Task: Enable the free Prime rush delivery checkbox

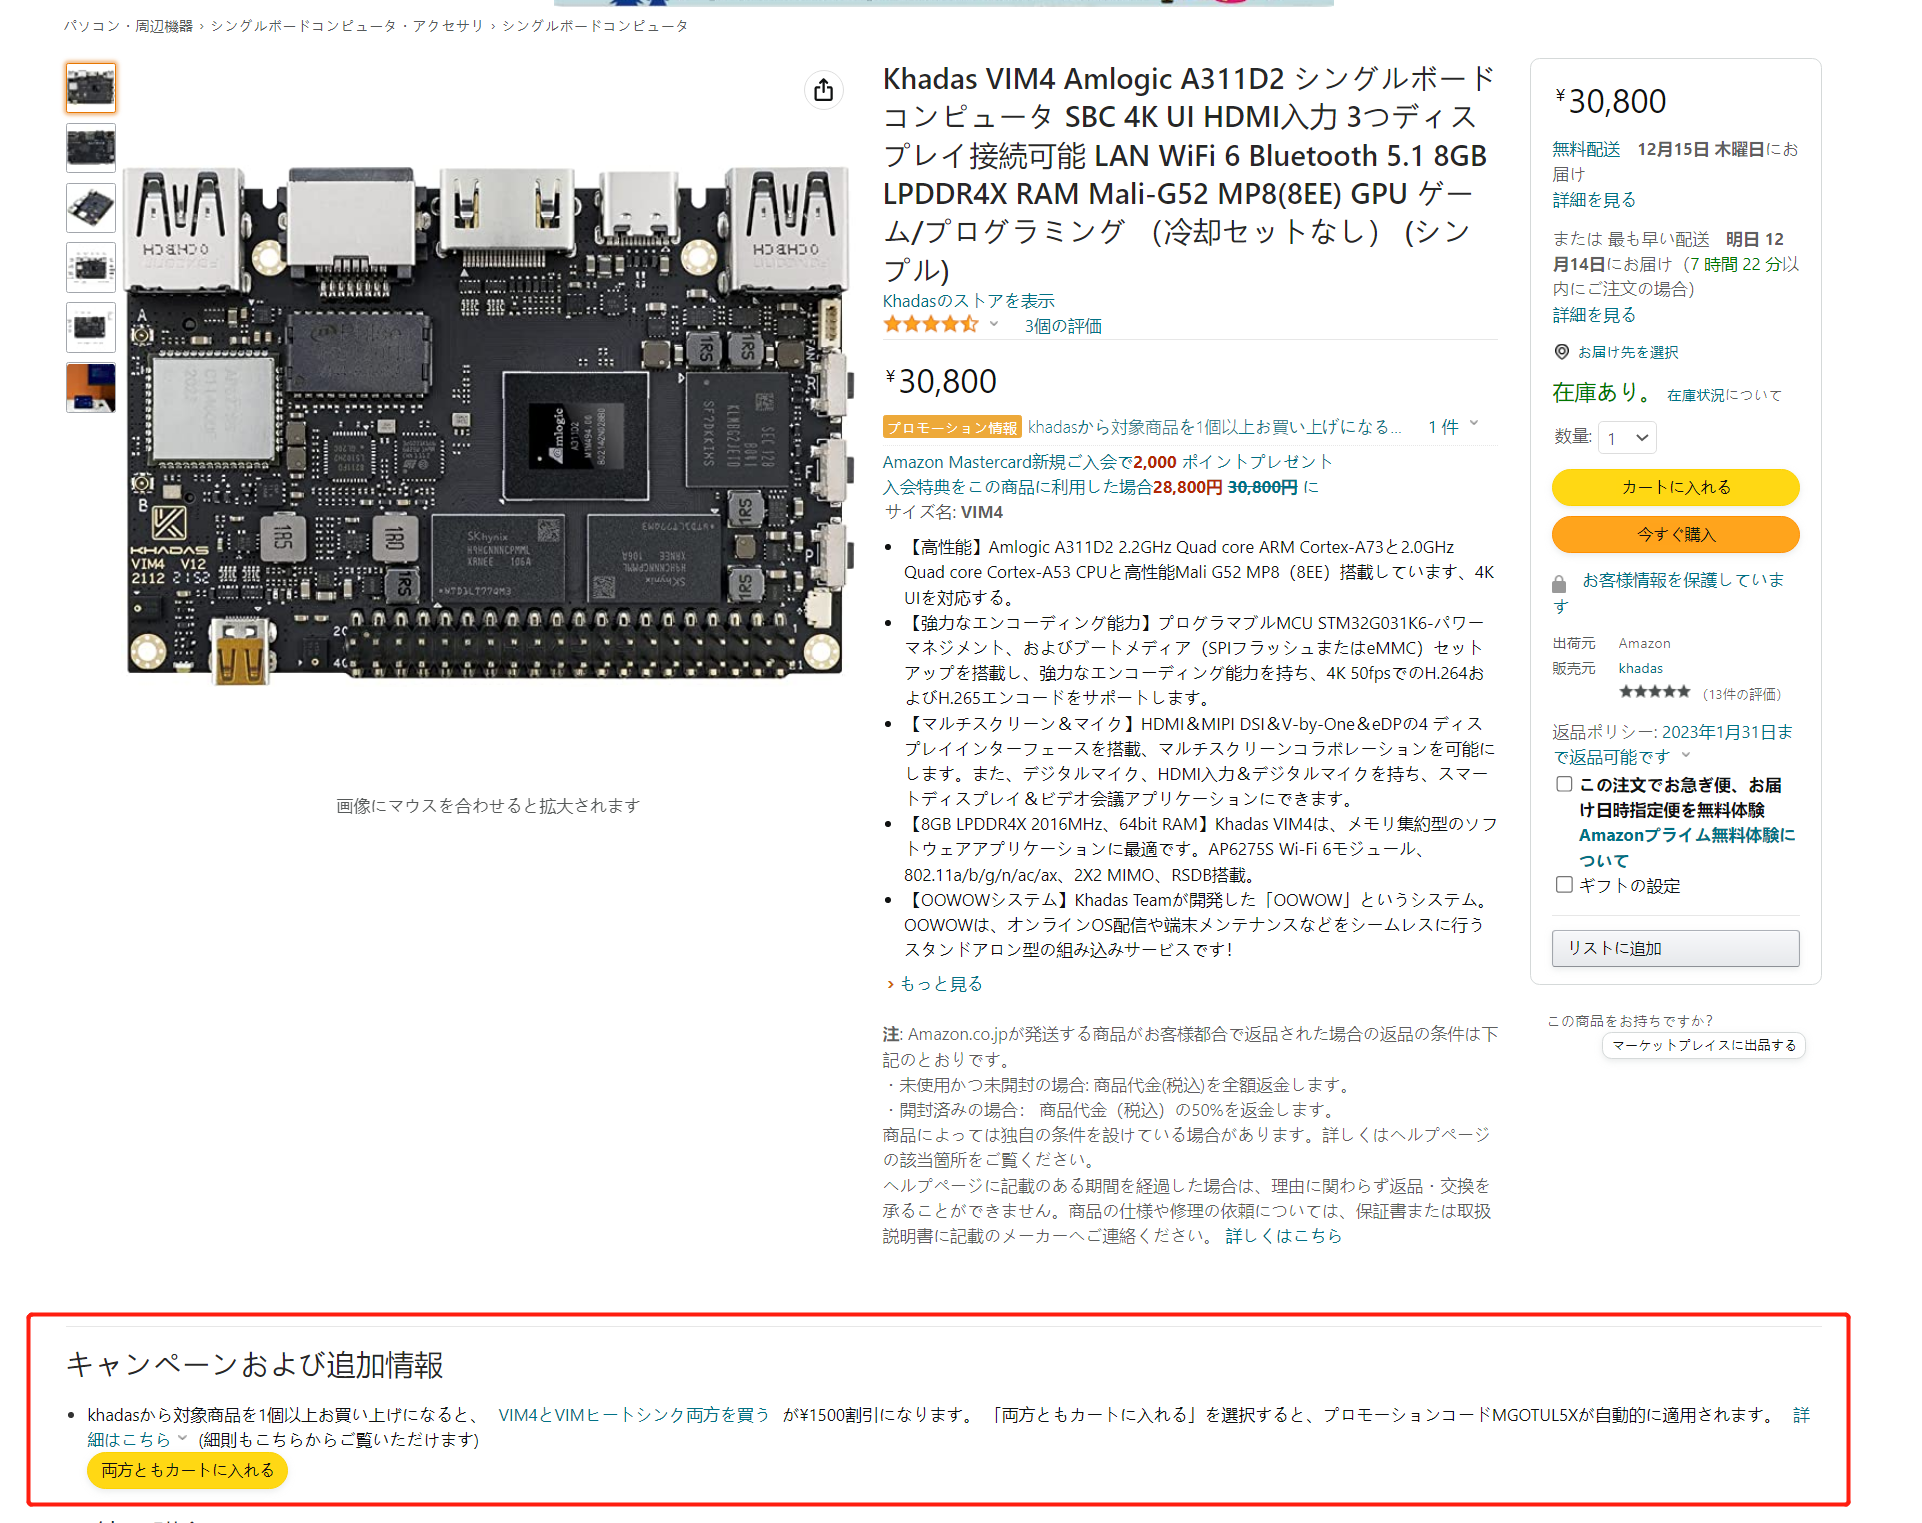Action: pyautogui.click(x=1564, y=784)
